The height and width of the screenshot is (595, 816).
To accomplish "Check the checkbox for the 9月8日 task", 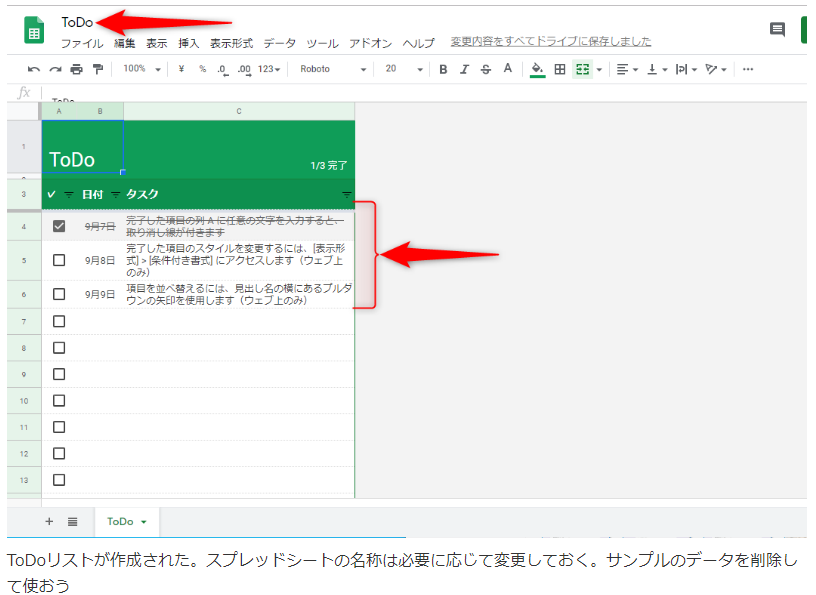I will point(59,260).
